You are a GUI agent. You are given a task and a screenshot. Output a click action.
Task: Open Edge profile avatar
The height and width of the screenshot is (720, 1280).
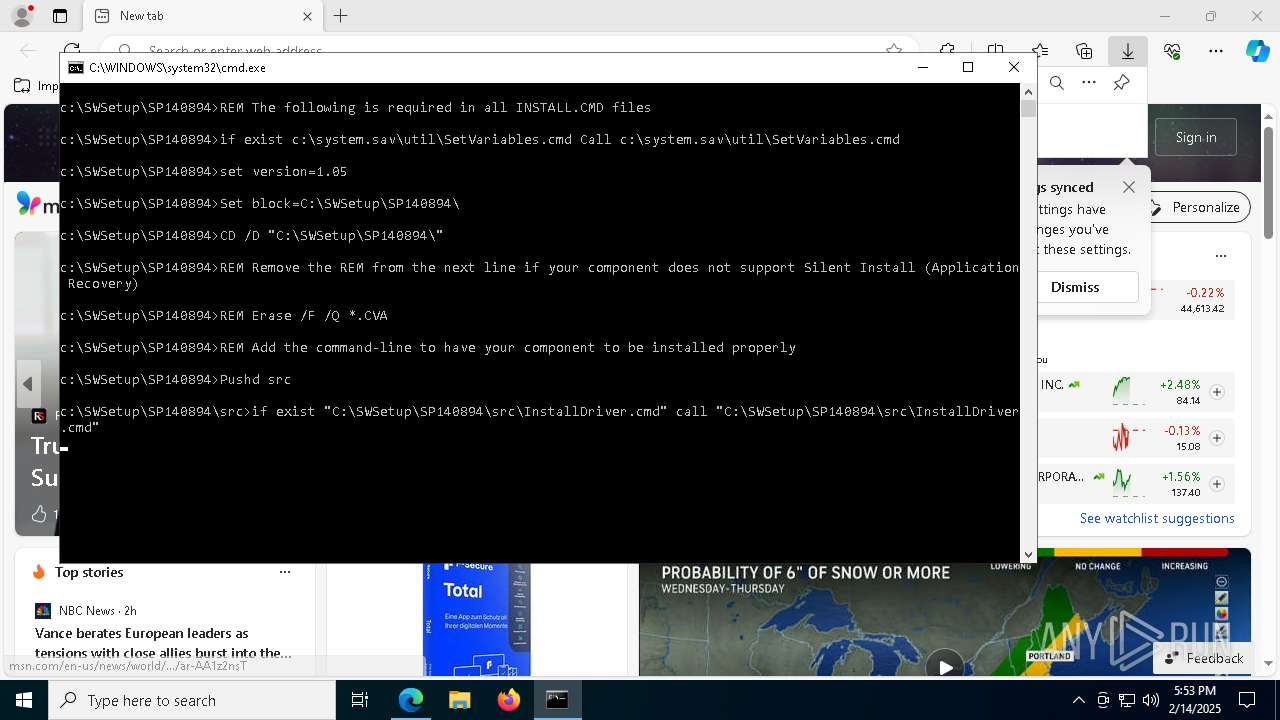pos(21,16)
